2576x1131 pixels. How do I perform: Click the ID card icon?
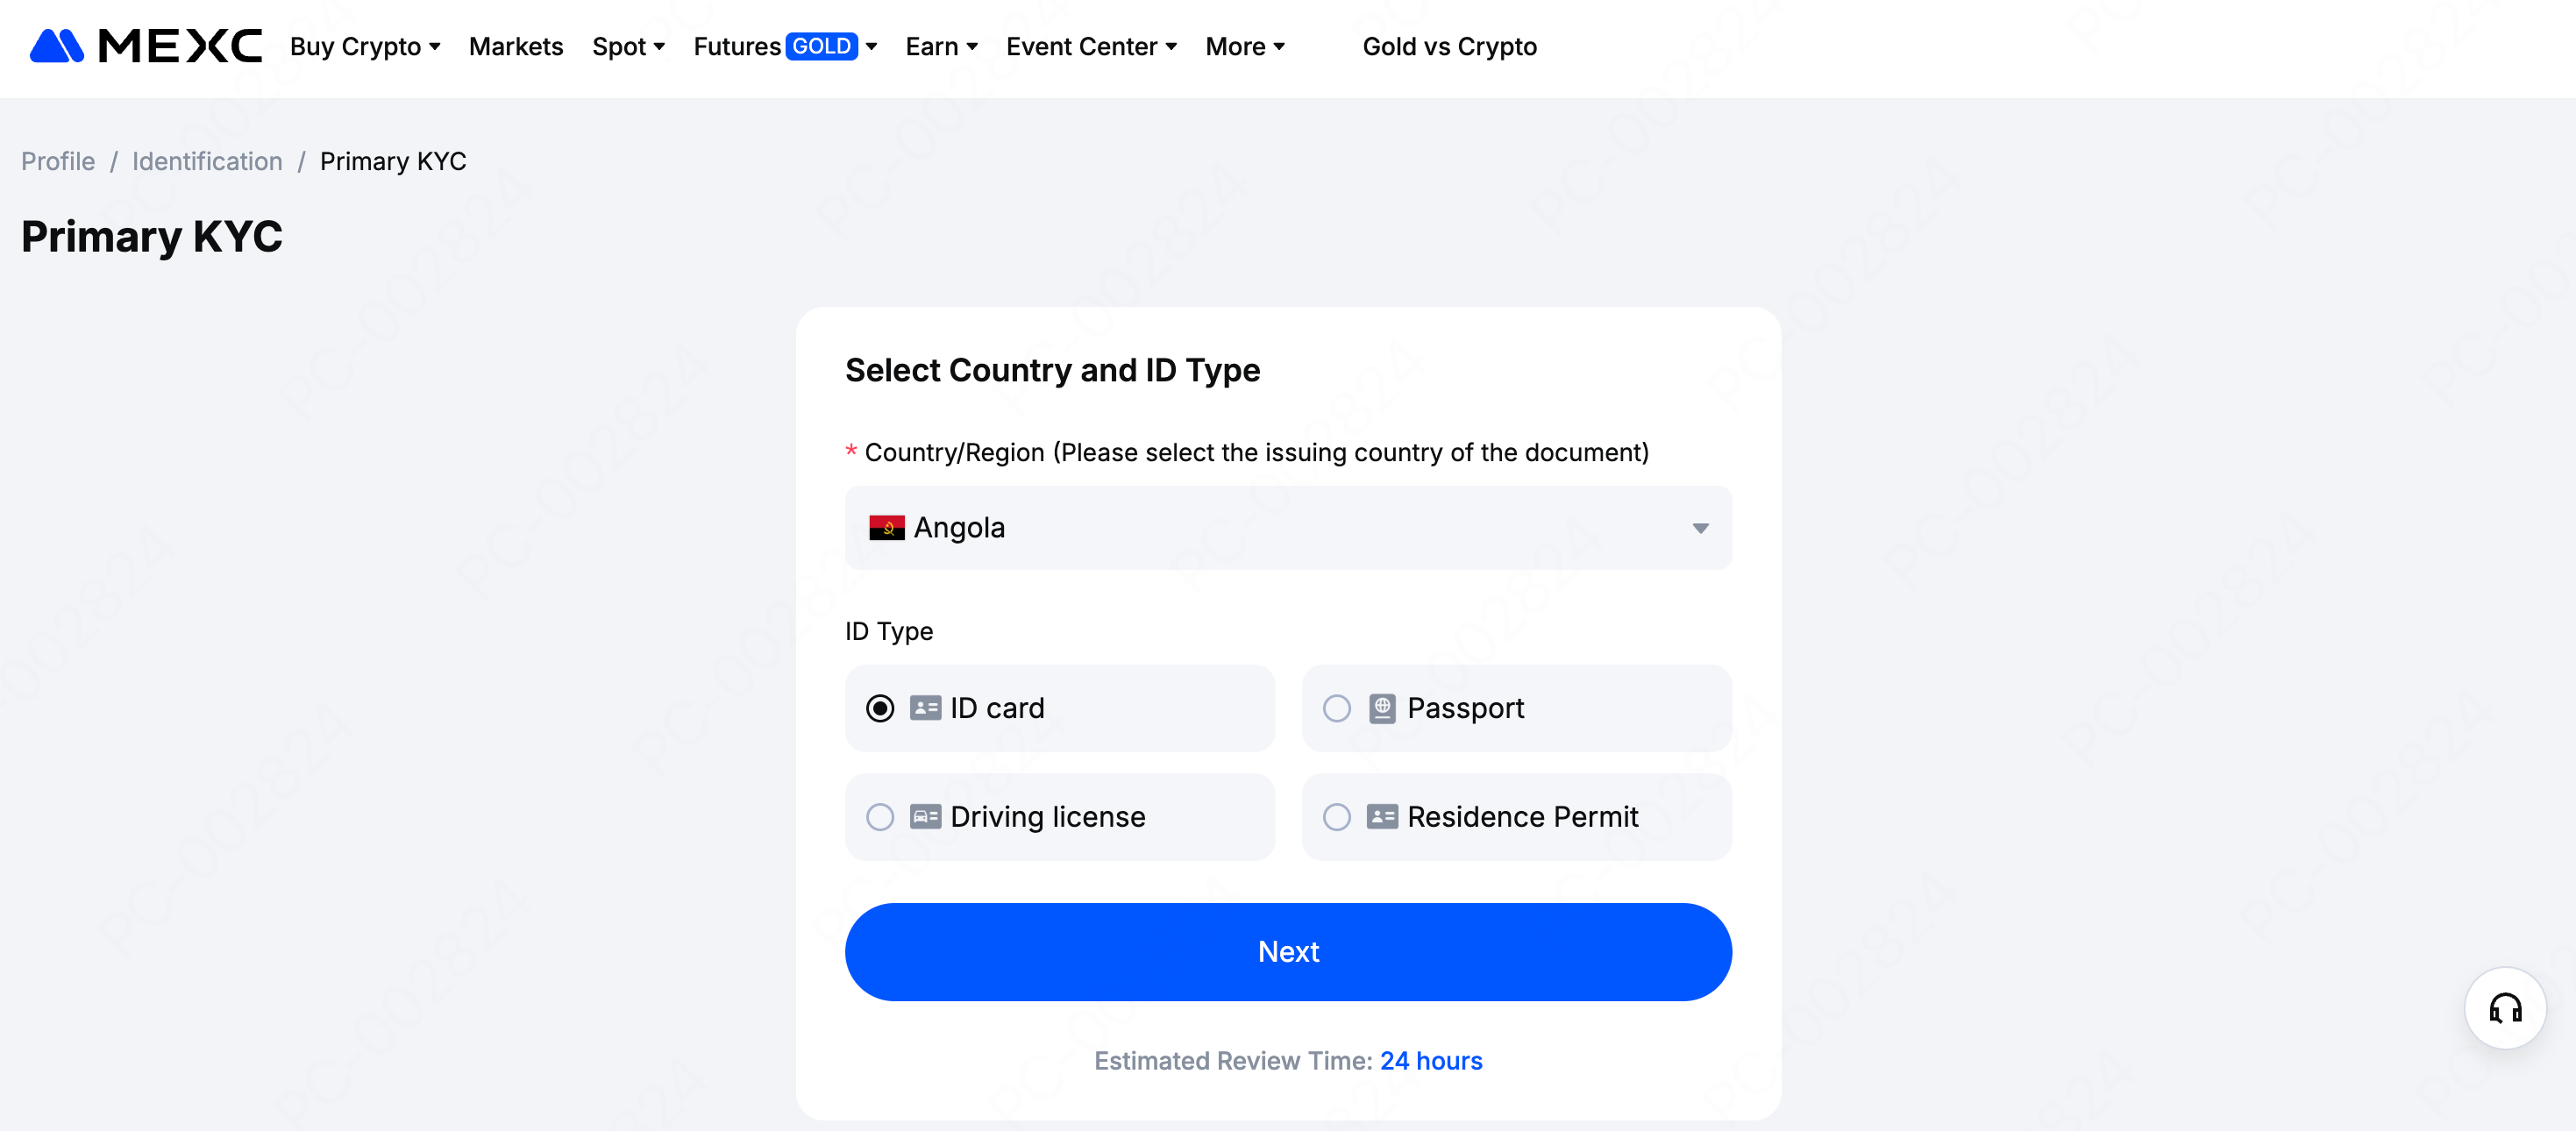[x=925, y=708]
